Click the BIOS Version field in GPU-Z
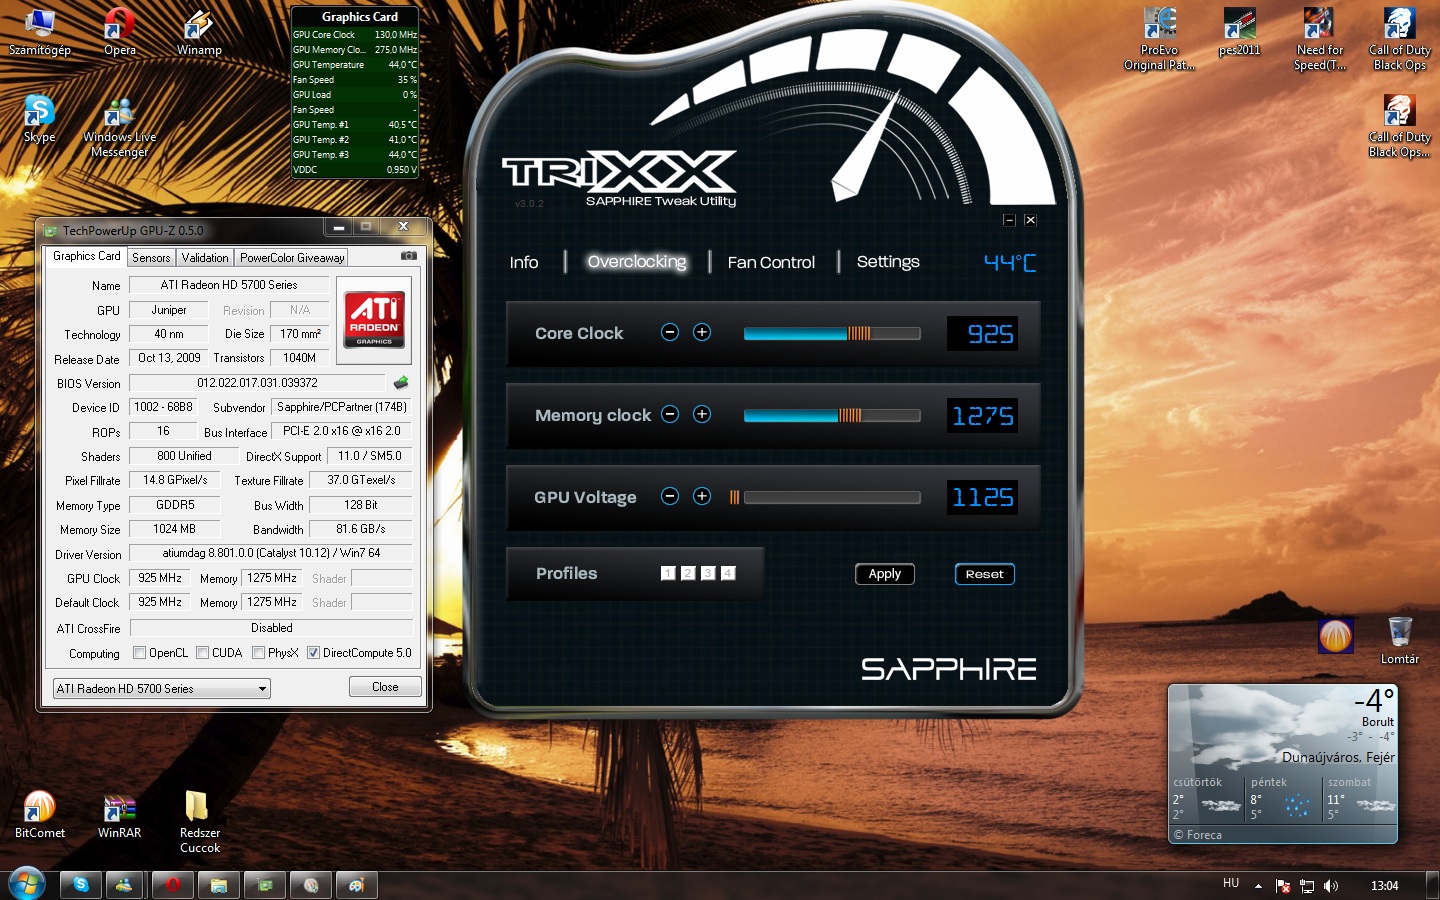The height and width of the screenshot is (900, 1440). [x=257, y=383]
